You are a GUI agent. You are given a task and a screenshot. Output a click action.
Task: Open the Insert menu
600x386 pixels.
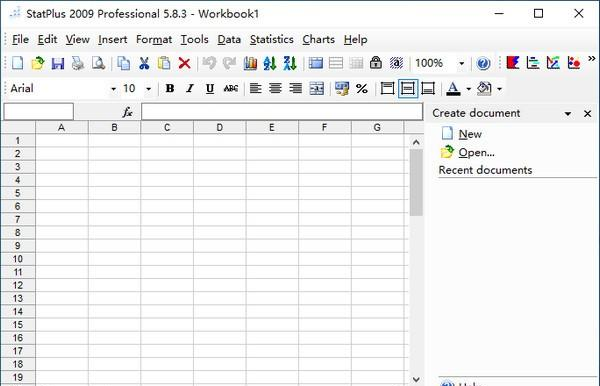[112, 39]
